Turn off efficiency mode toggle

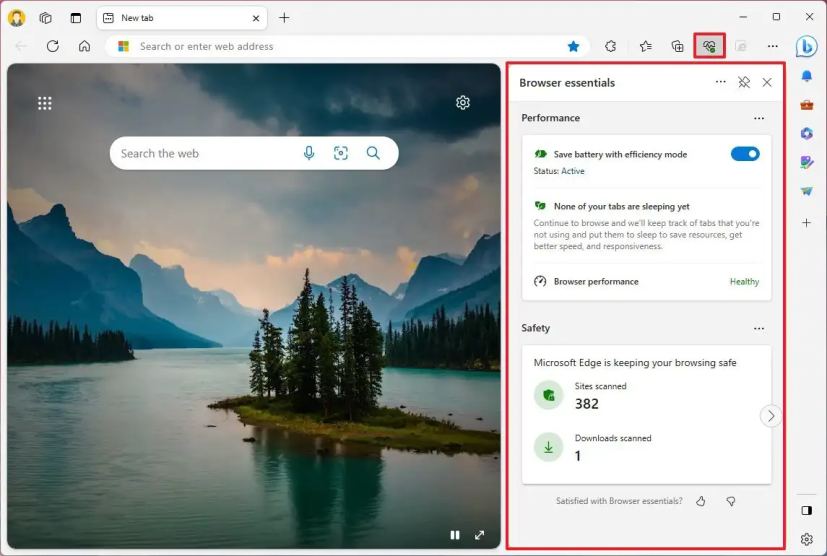tap(745, 154)
